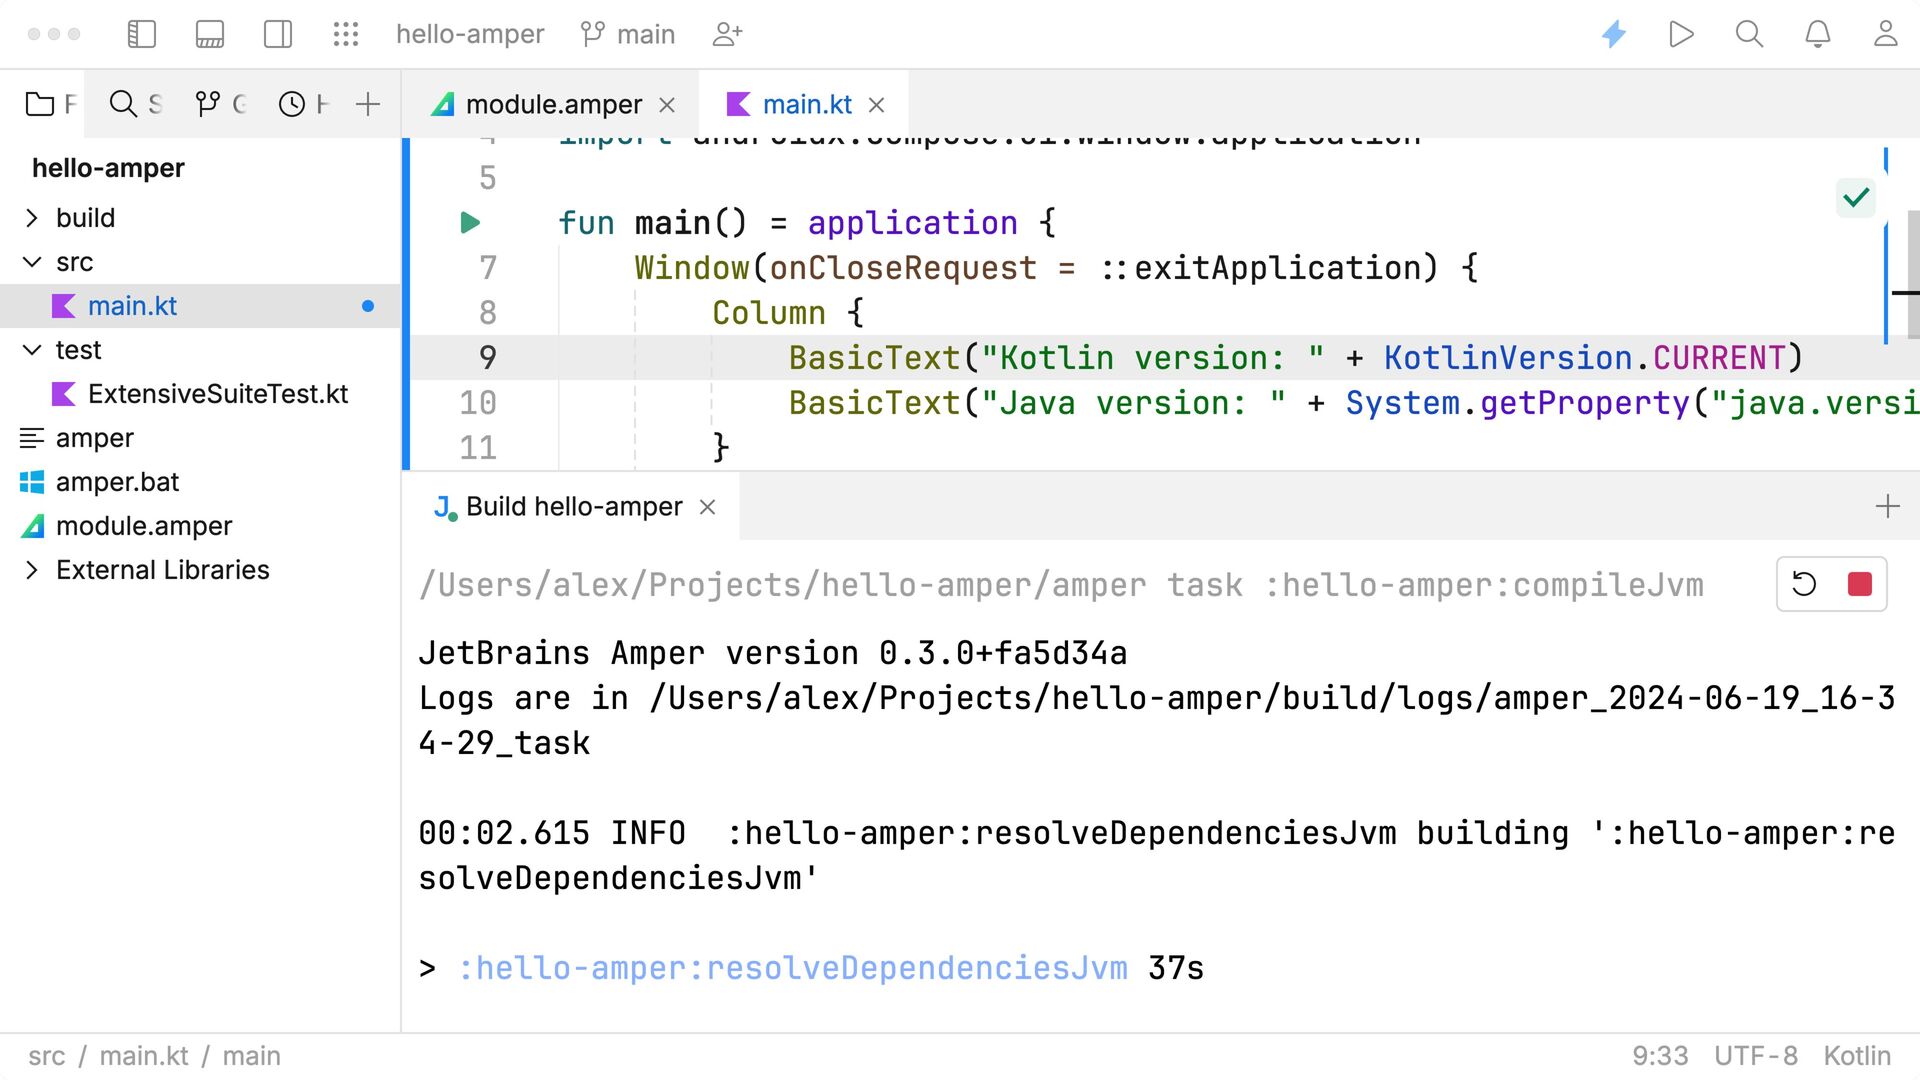Select the hello-amper project root label

[x=108, y=168]
